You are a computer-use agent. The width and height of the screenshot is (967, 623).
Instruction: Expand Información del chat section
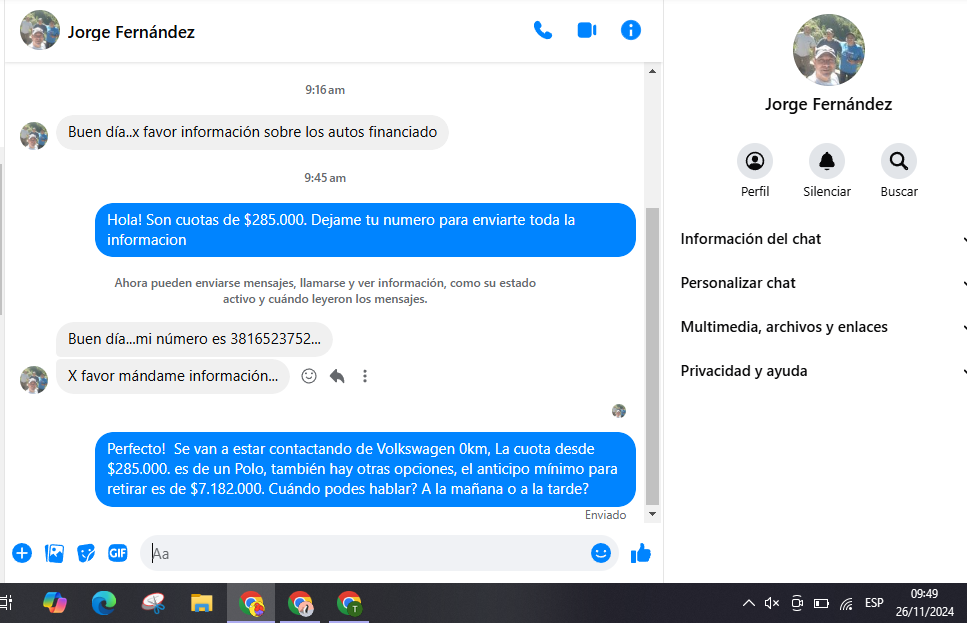point(822,239)
